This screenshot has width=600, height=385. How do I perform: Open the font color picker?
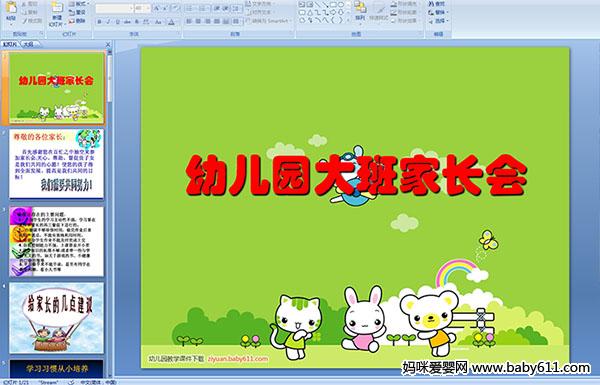click(x=171, y=22)
